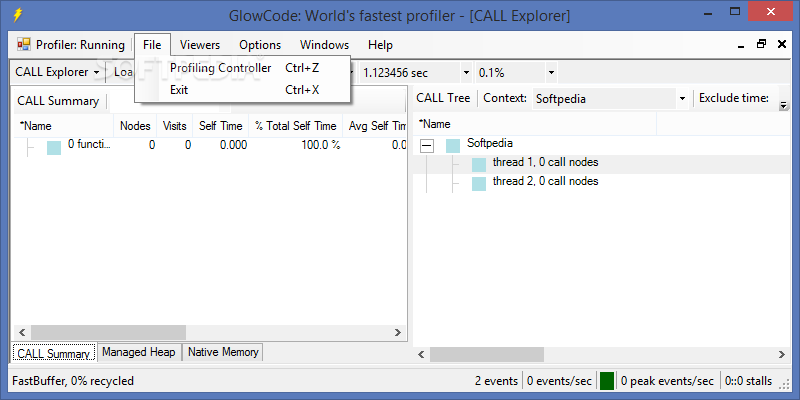Click the 0 peak events/sec status entry
The image size is (800, 400).
(667, 381)
